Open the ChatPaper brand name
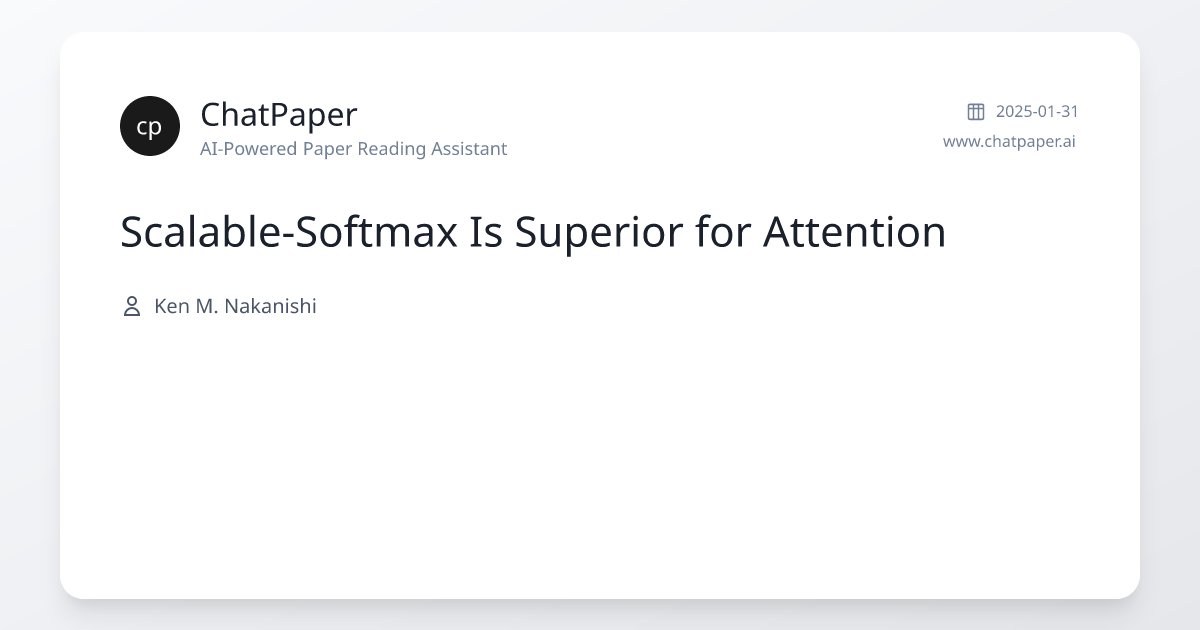Image resolution: width=1200 pixels, height=630 pixels. [278, 115]
